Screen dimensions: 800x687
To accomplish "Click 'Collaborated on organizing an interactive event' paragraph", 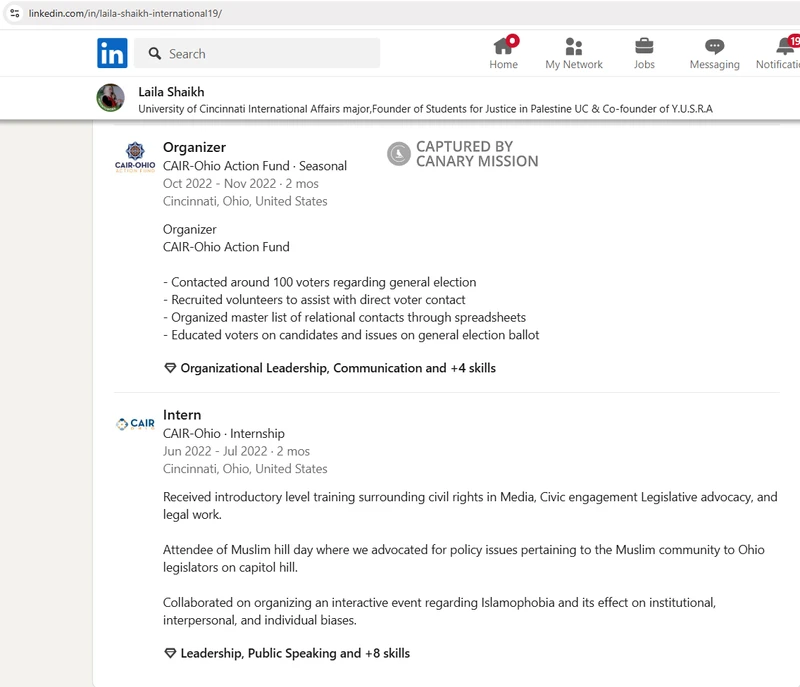I will click(x=439, y=611).
